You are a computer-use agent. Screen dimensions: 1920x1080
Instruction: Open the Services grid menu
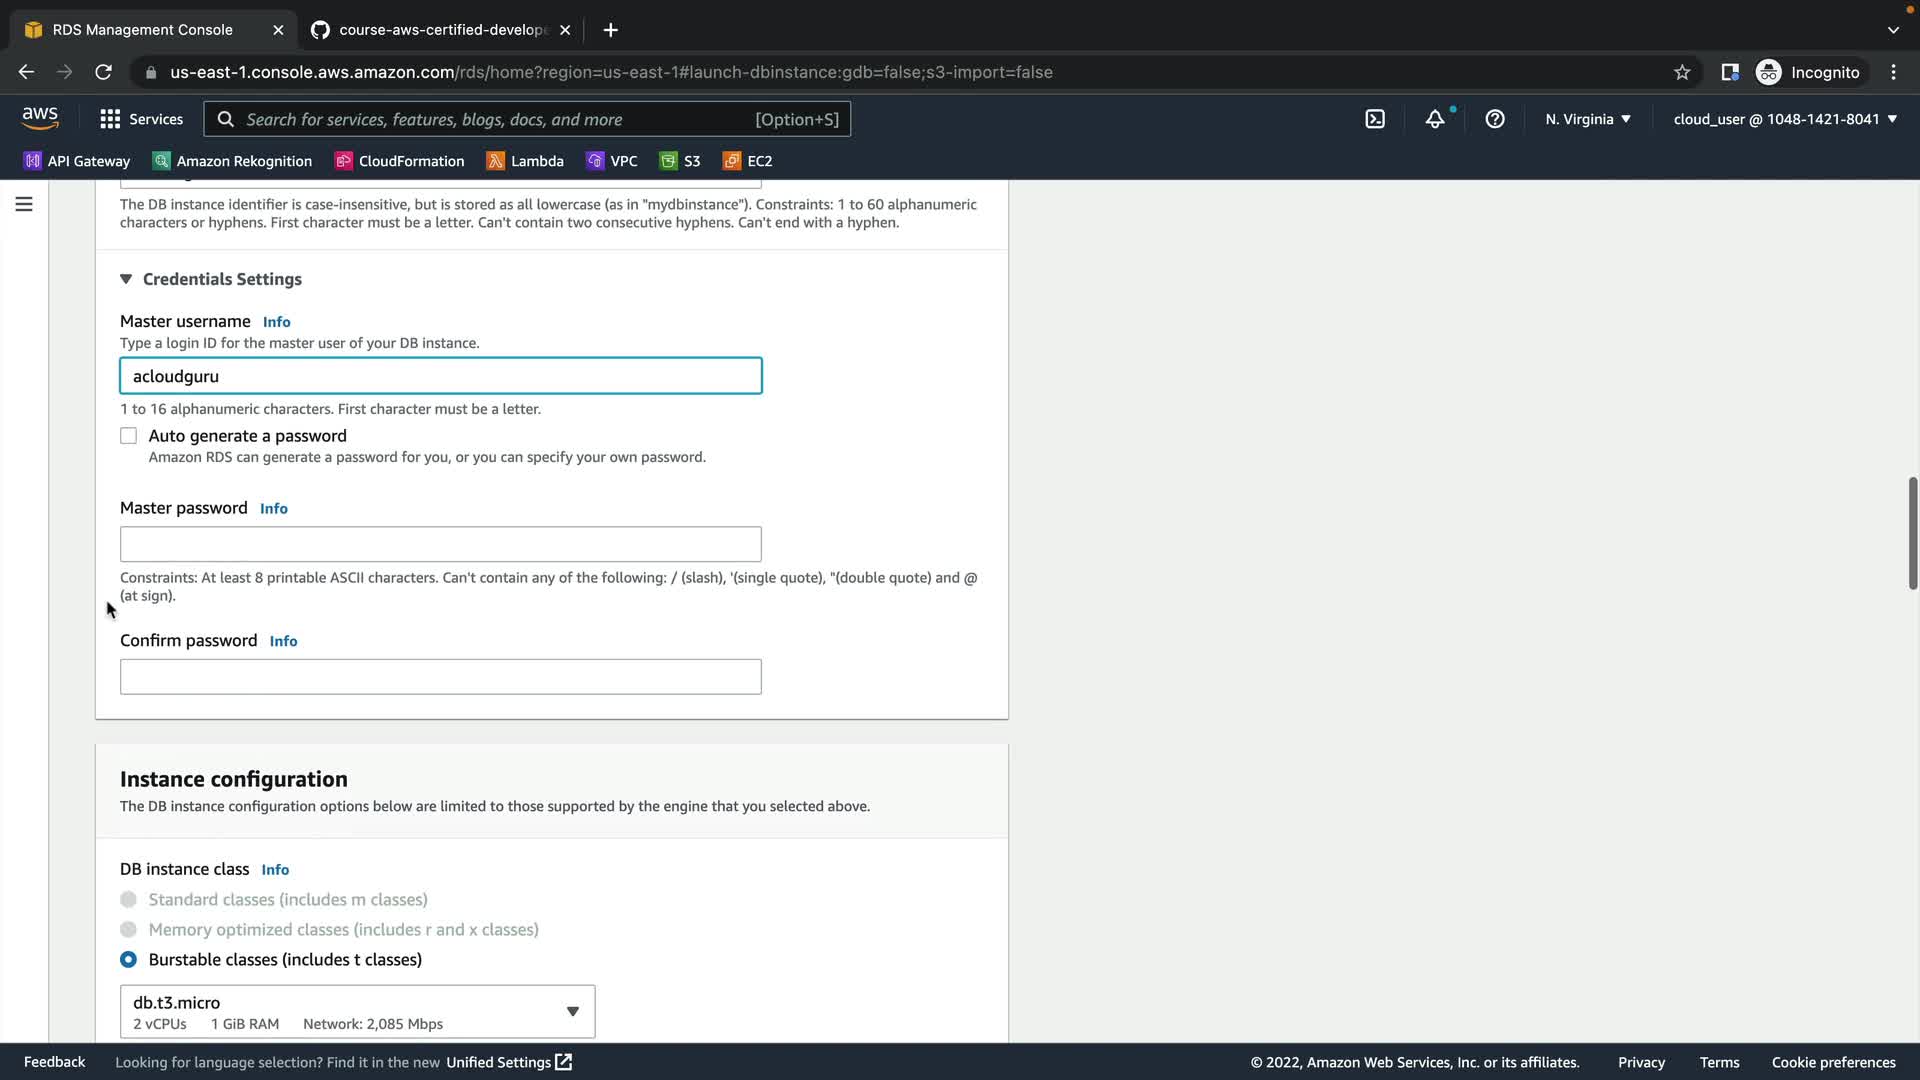pos(141,119)
